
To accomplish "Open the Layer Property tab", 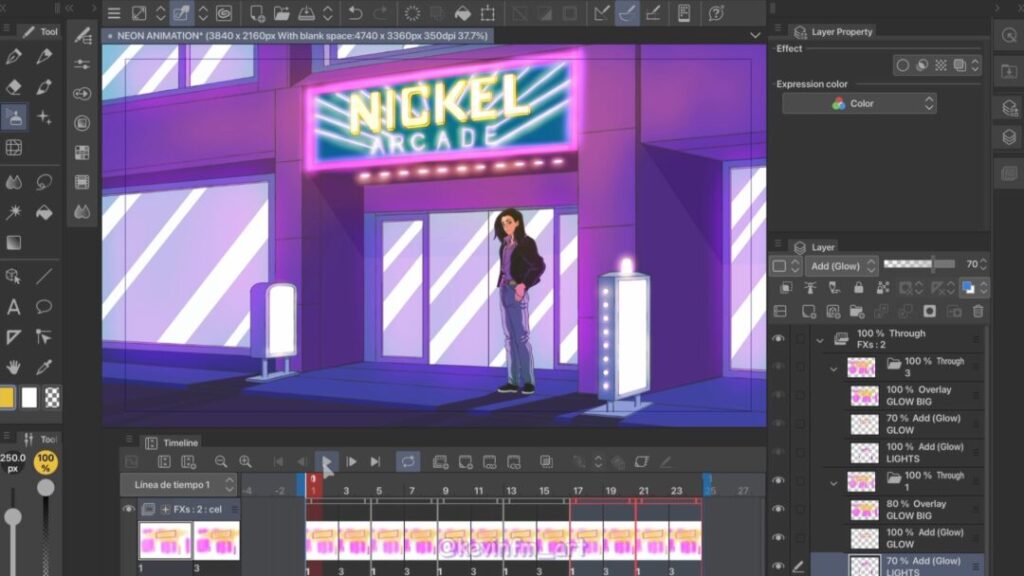I will coord(841,32).
